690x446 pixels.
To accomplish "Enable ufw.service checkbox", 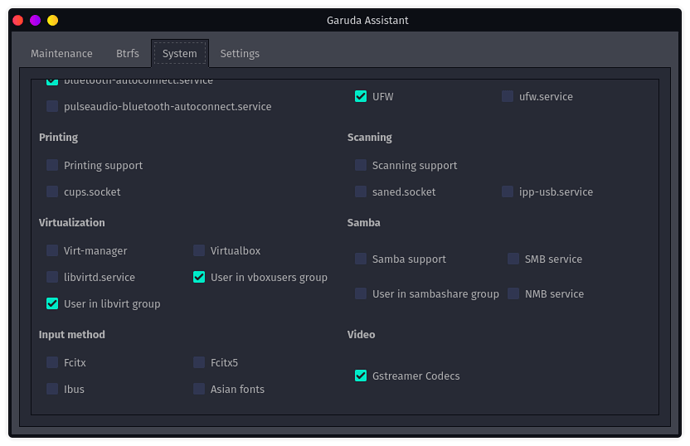I will coord(507,96).
